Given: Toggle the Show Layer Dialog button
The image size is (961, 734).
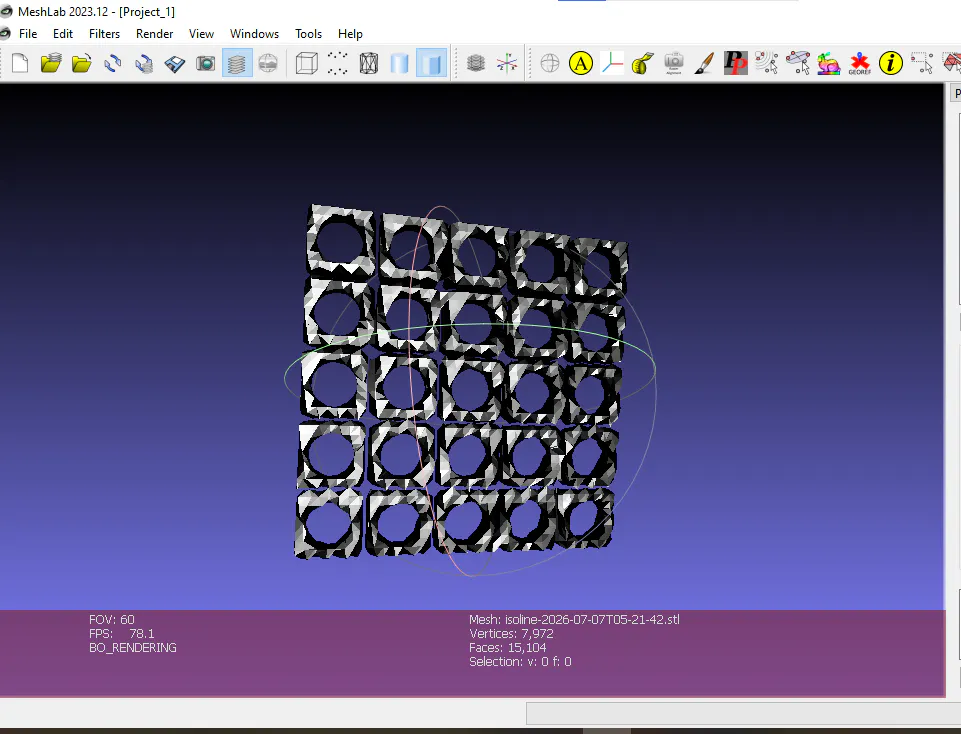Looking at the screenshot, I should 237,63.
